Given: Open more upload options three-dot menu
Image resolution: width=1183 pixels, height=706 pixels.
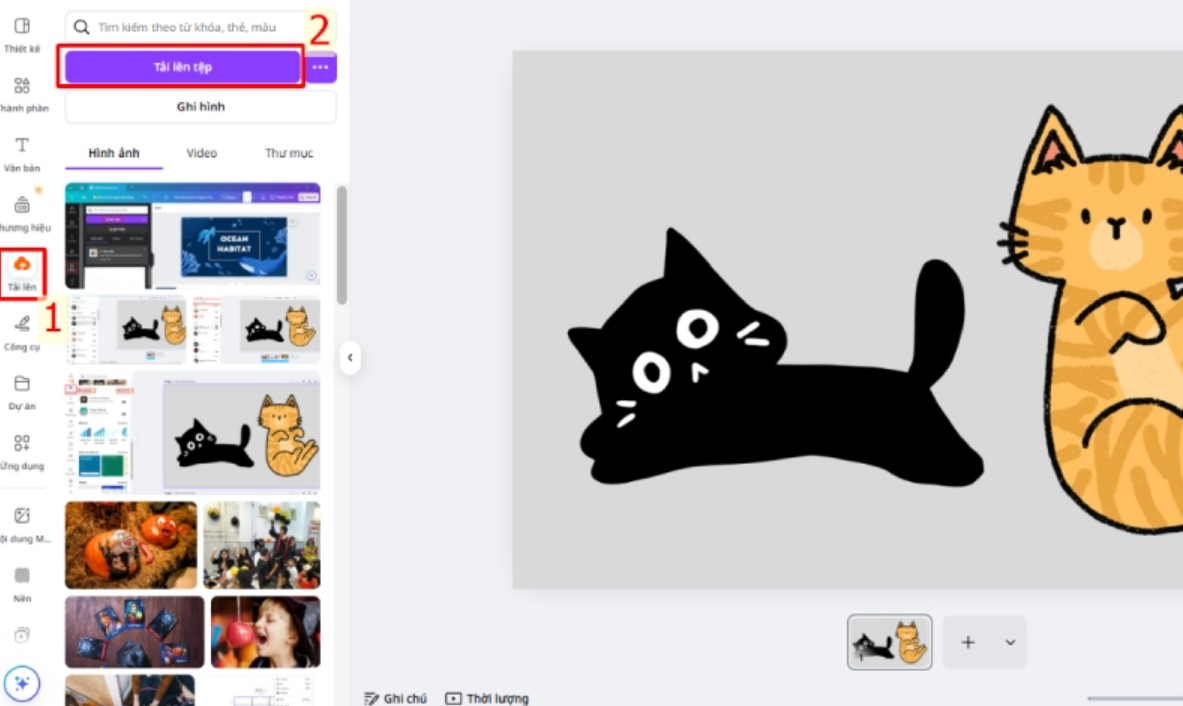Looking at the screenshot, I should tap(320, 67).
